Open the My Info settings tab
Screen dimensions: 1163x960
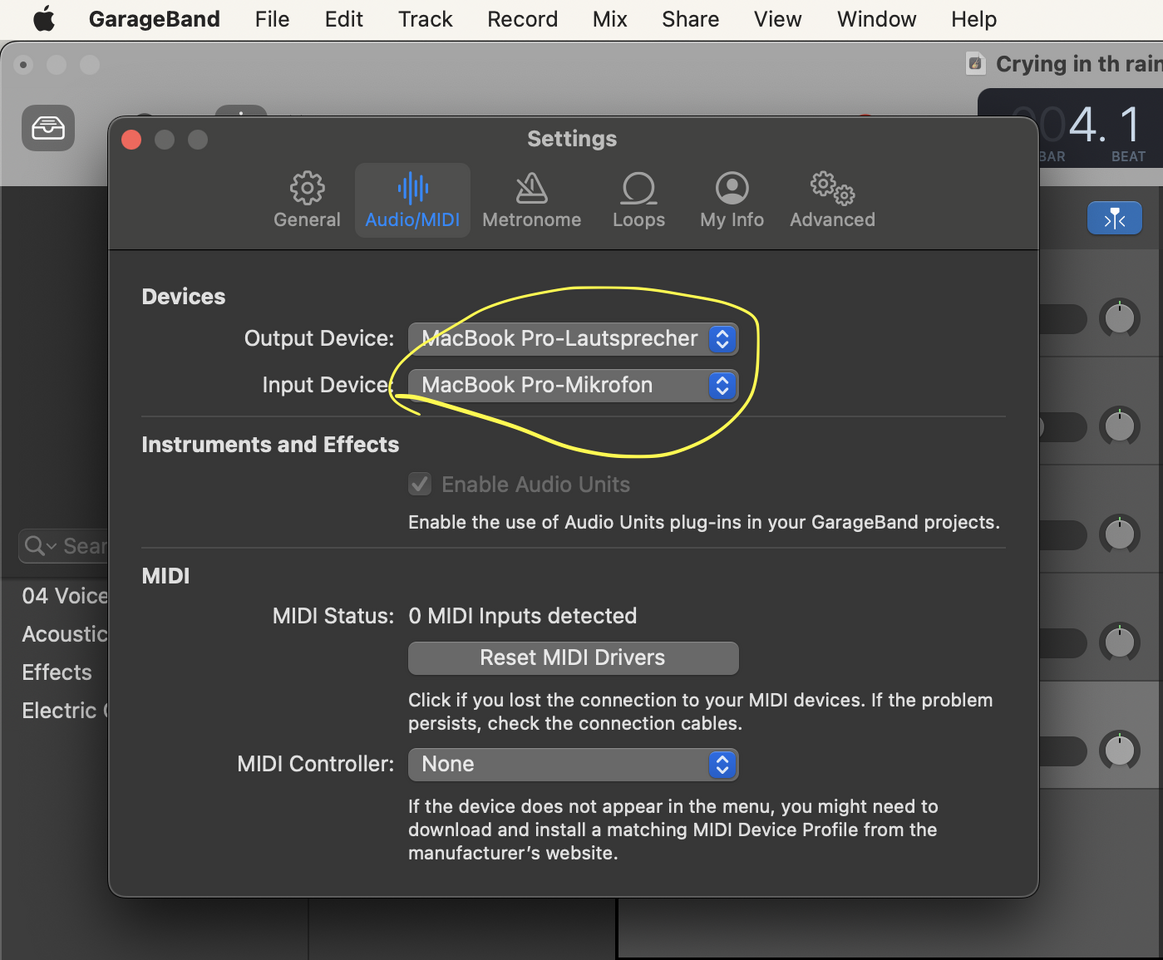click(731, 200)
